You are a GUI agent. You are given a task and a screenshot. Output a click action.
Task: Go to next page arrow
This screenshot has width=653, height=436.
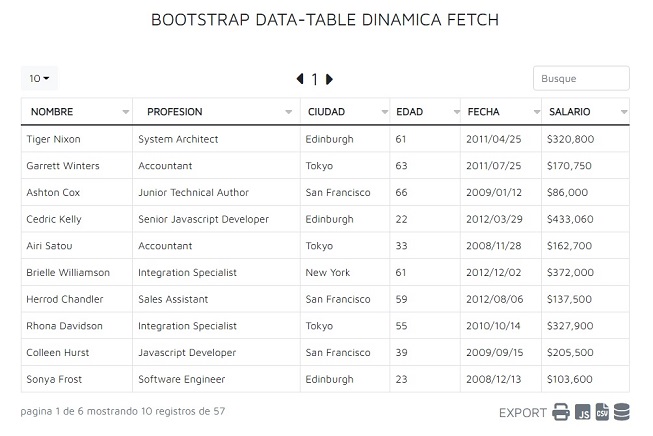tap(329, 79)
